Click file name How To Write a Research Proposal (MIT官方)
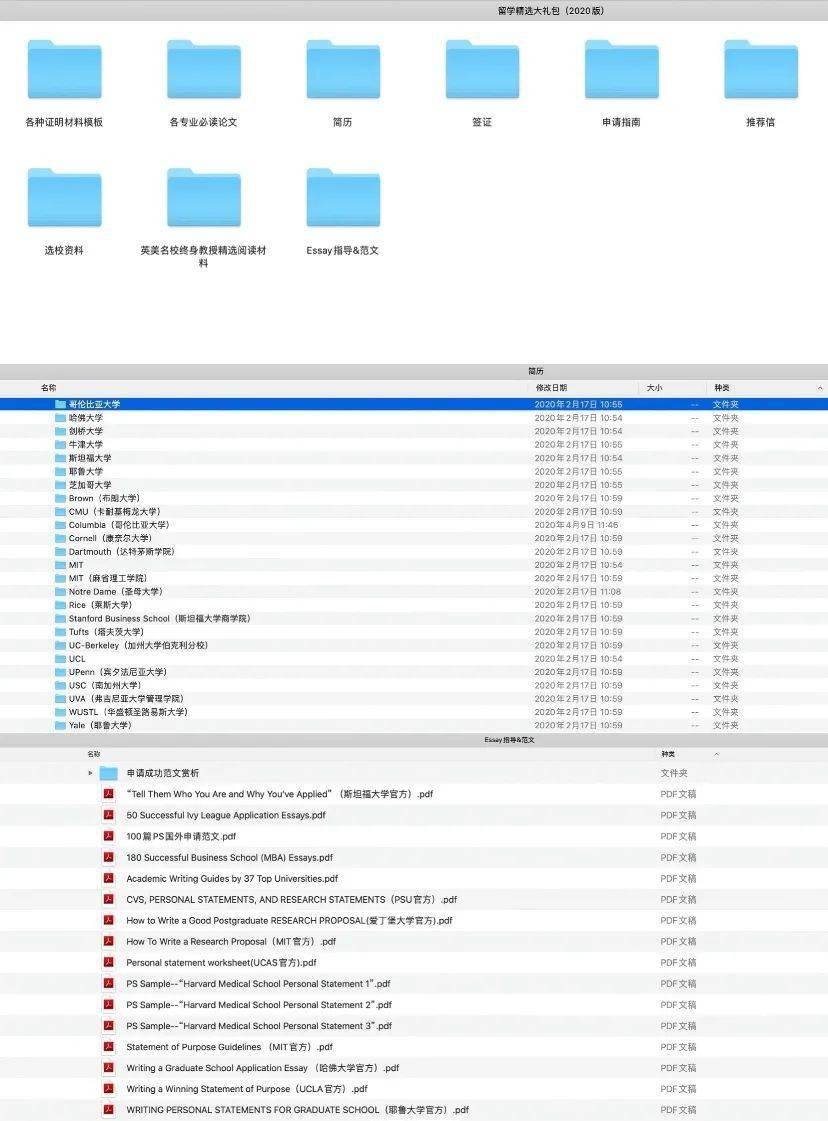 [231, 942]
